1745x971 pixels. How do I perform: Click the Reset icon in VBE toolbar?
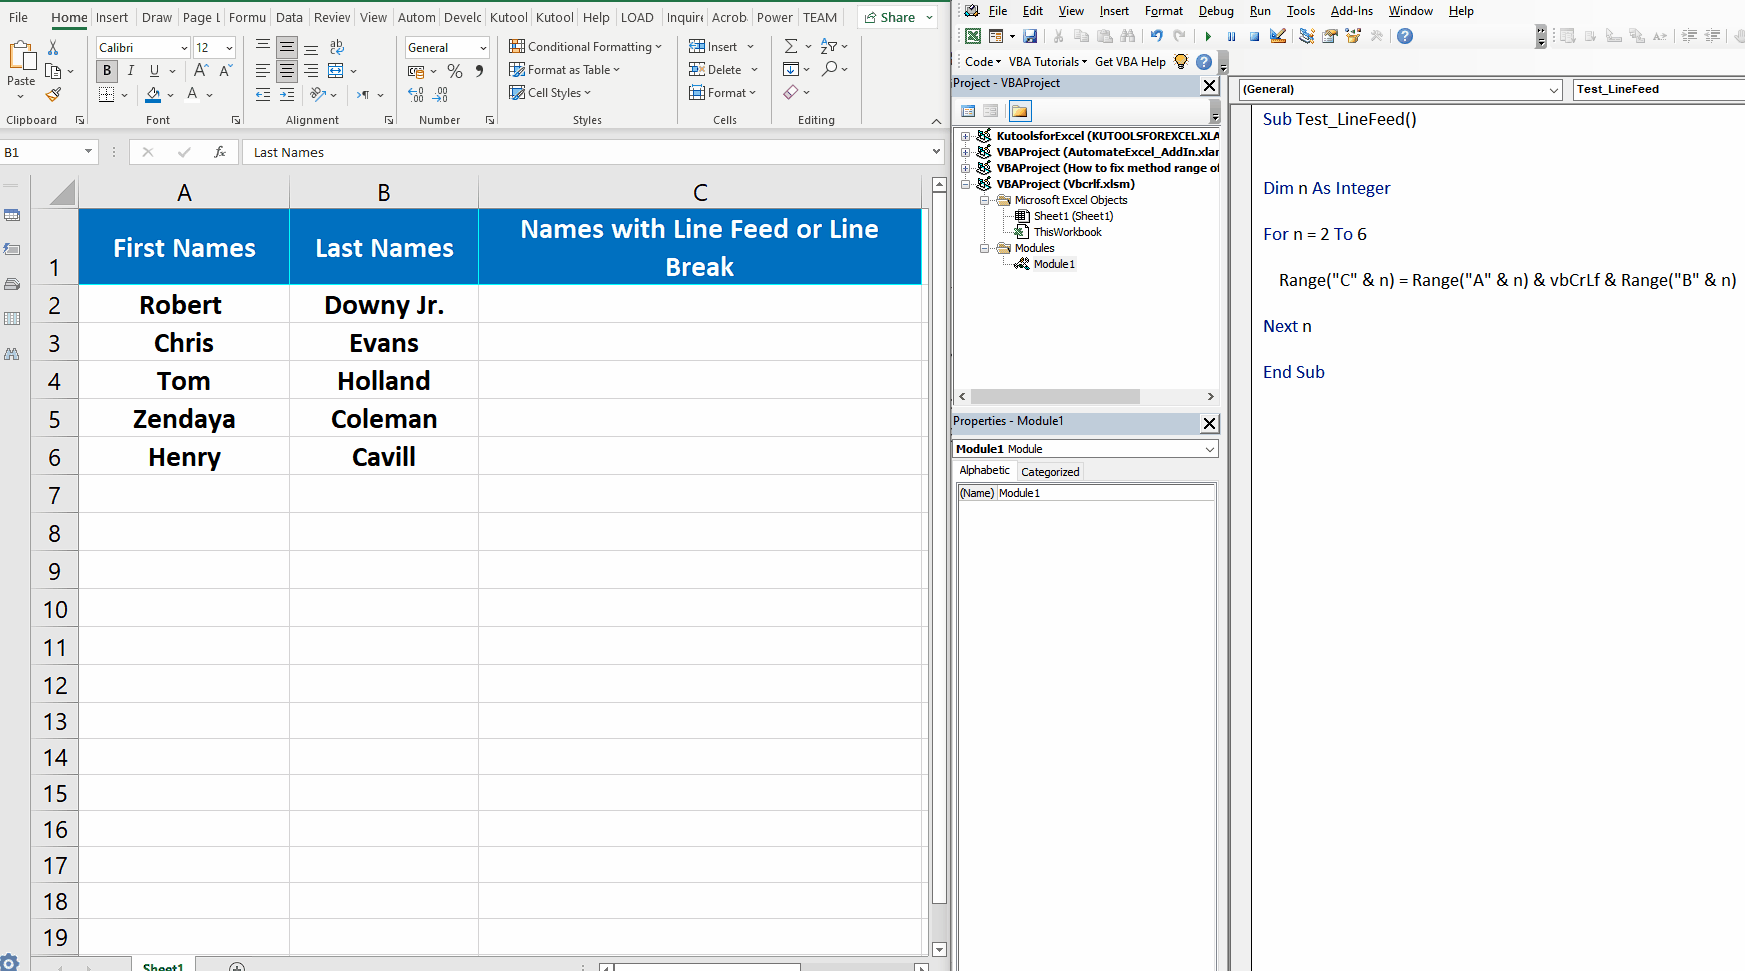pyautogui.click(x=1254, y=36)
